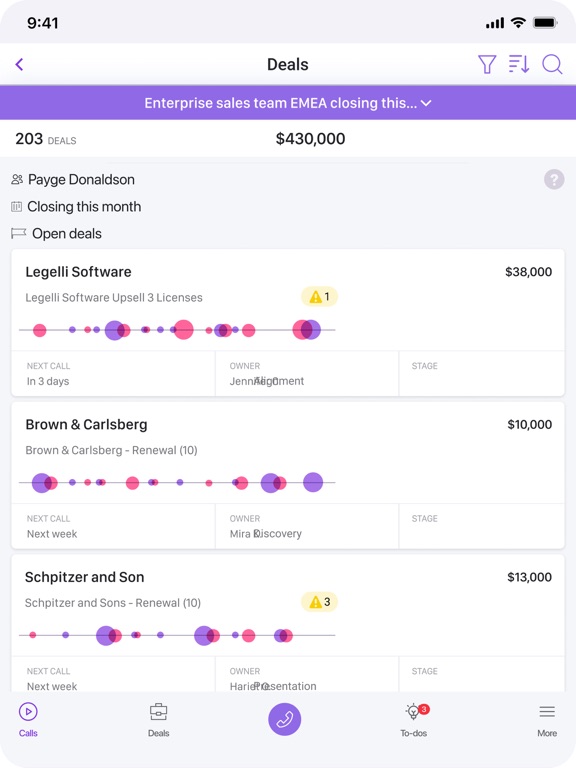Click the warning badge on Schpitzer and Son

tap(319, 602)
